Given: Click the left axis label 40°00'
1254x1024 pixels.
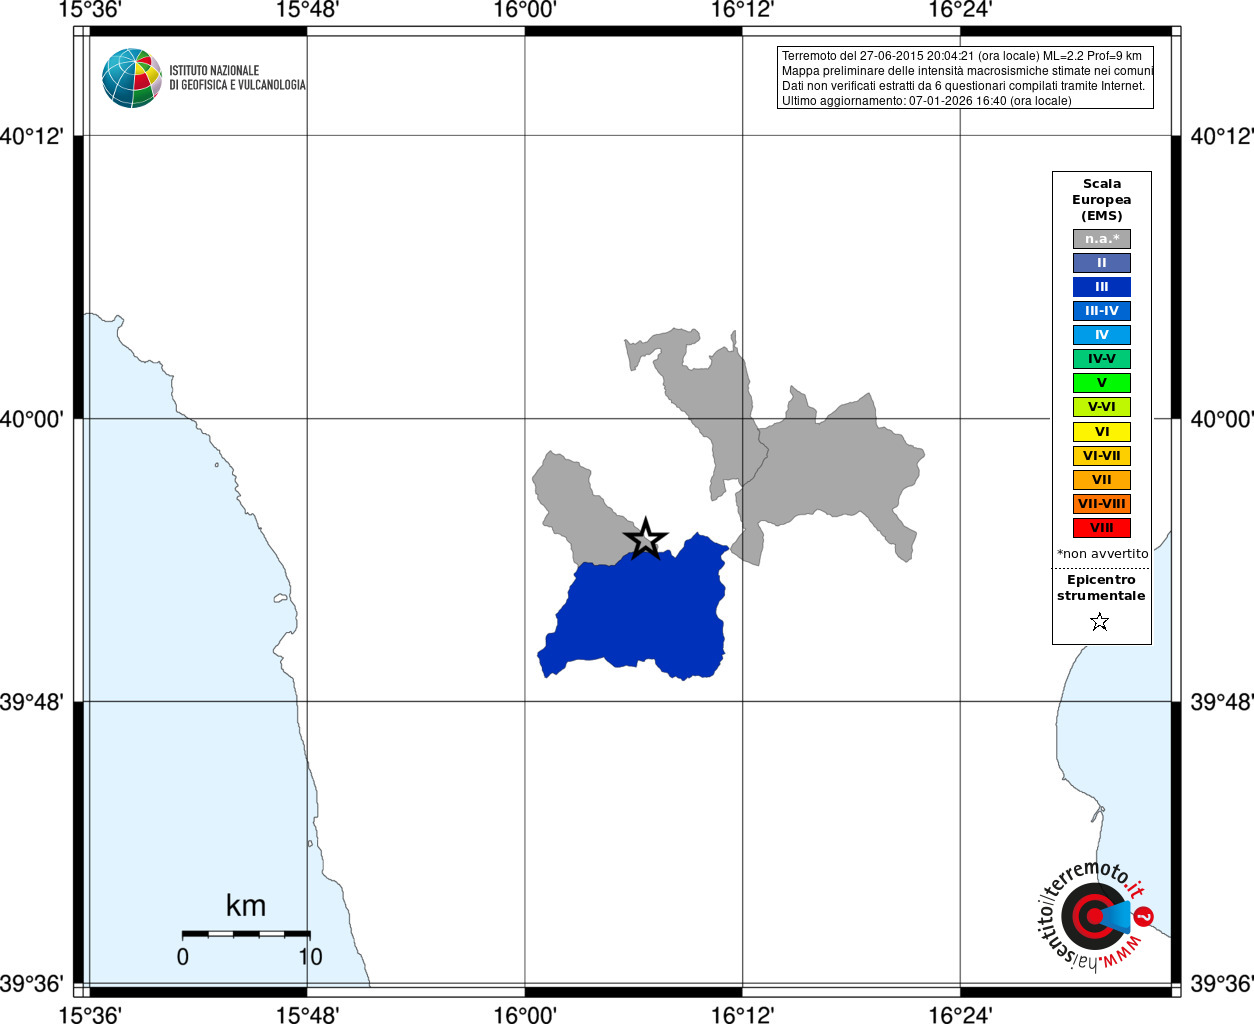Looking at the screenshot, I should pyautogui.click(x=31, y=419).
